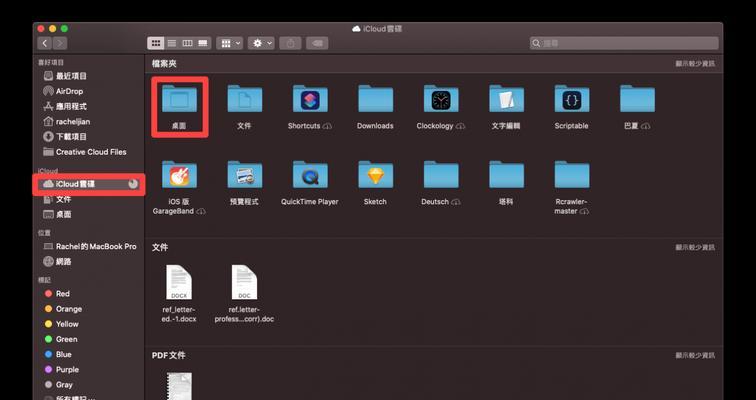Select the PDF document thumbnail
The width and height of the screenshot is (756, 400).
click(179, 386)
